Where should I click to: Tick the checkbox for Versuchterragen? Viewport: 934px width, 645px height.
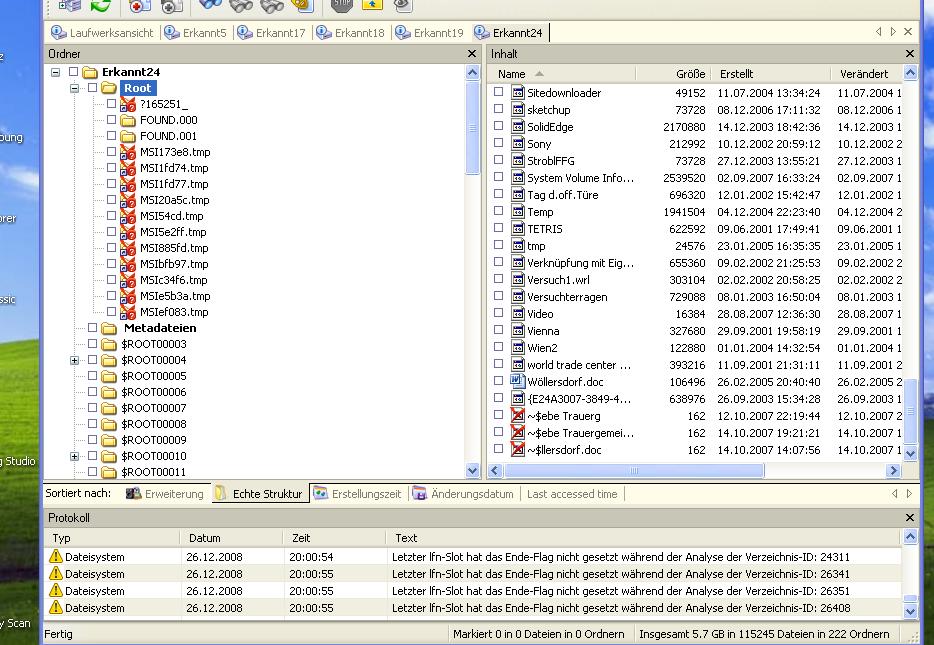click(499, 296)
